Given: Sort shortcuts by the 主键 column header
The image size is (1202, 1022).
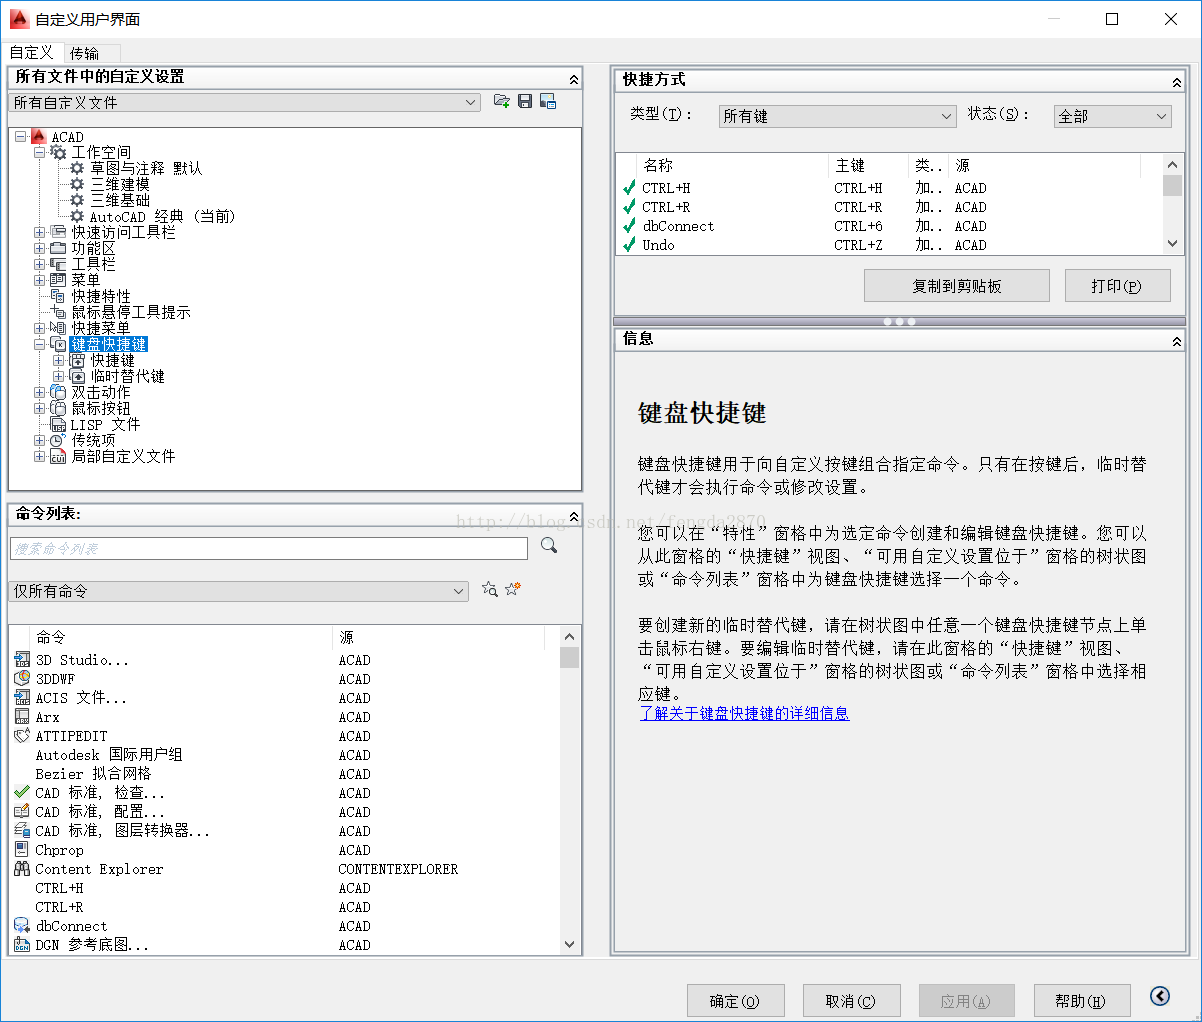Looking at the screenshot, I should point(869,165).
